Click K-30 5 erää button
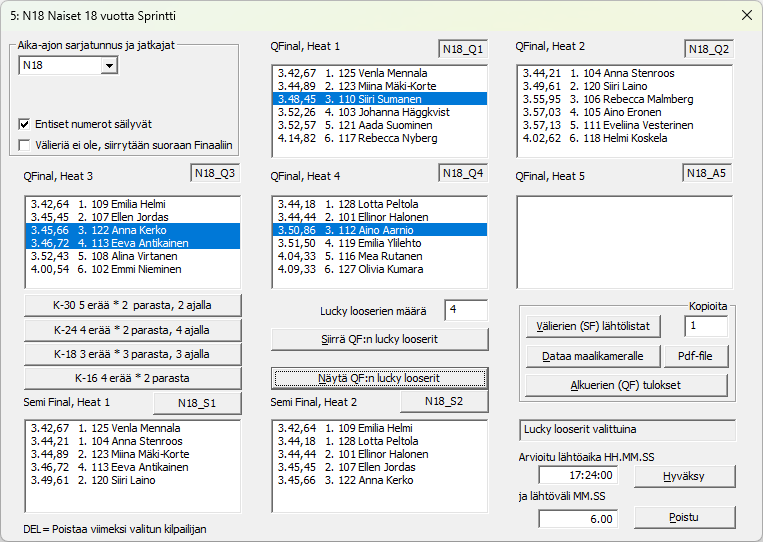 (133, 305)
